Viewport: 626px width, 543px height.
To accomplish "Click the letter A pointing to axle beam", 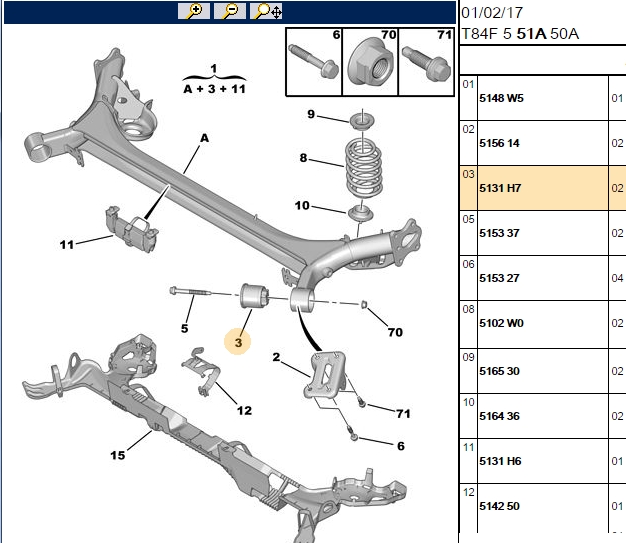I will [204, 138].
